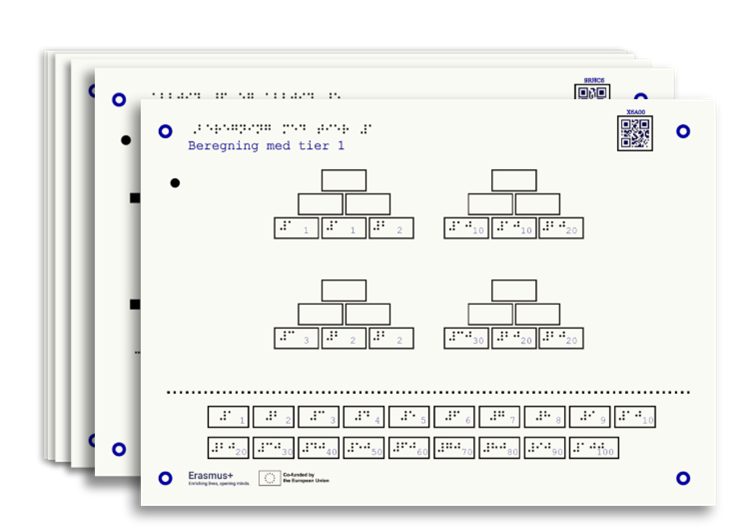Click the empty top box of the 3-2-2 pyramid
This screenshot has width=746, height=527.
pyautogui.click(x=344, y=291)
